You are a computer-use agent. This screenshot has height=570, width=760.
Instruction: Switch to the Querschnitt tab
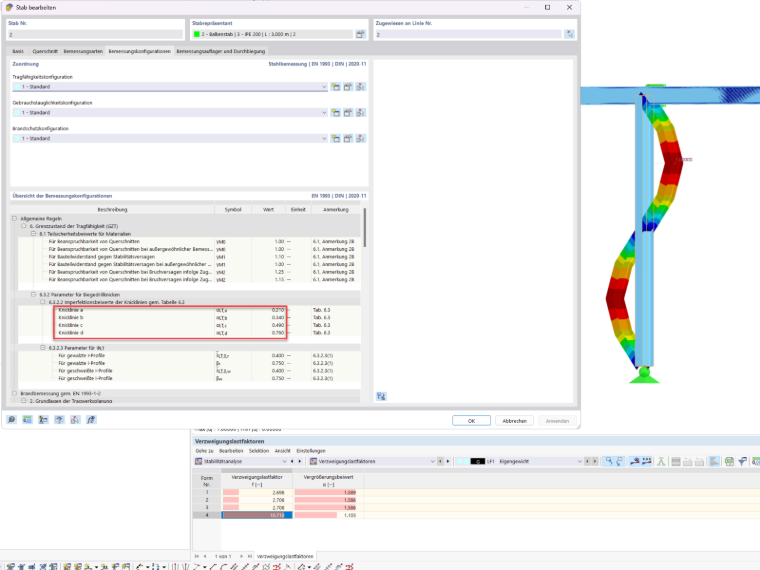click(x=45, y=51)
